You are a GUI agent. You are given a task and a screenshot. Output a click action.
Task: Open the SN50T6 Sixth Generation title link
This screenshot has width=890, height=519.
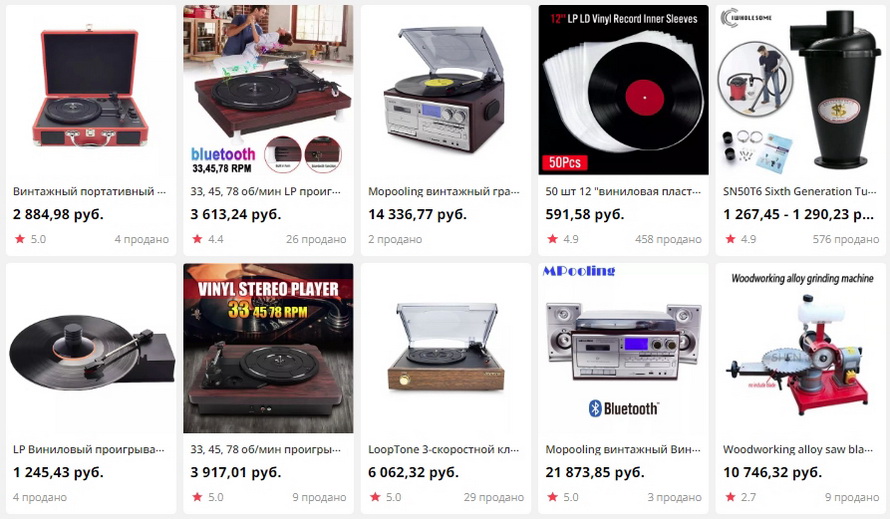pyautogui.click(x=799, y=191)
